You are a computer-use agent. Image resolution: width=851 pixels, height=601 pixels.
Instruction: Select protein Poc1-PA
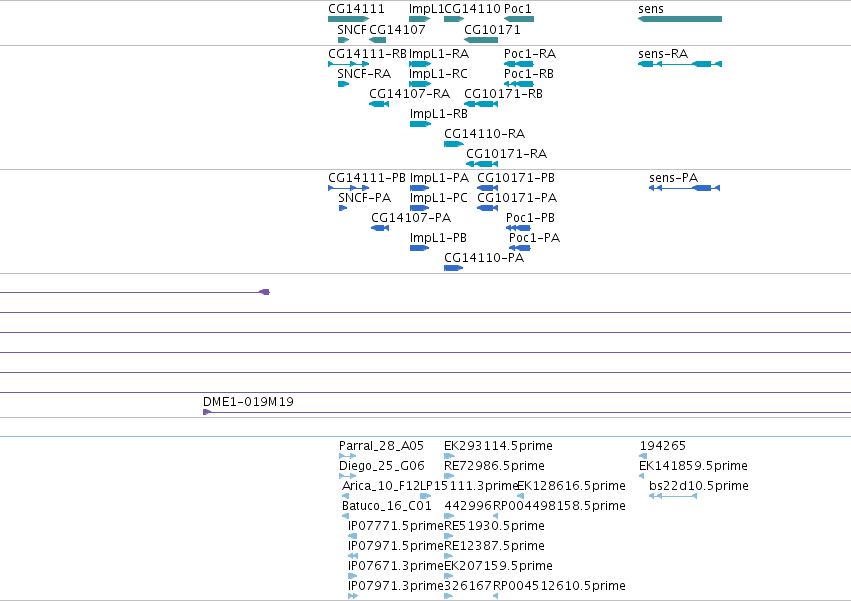tap(520, 249)
